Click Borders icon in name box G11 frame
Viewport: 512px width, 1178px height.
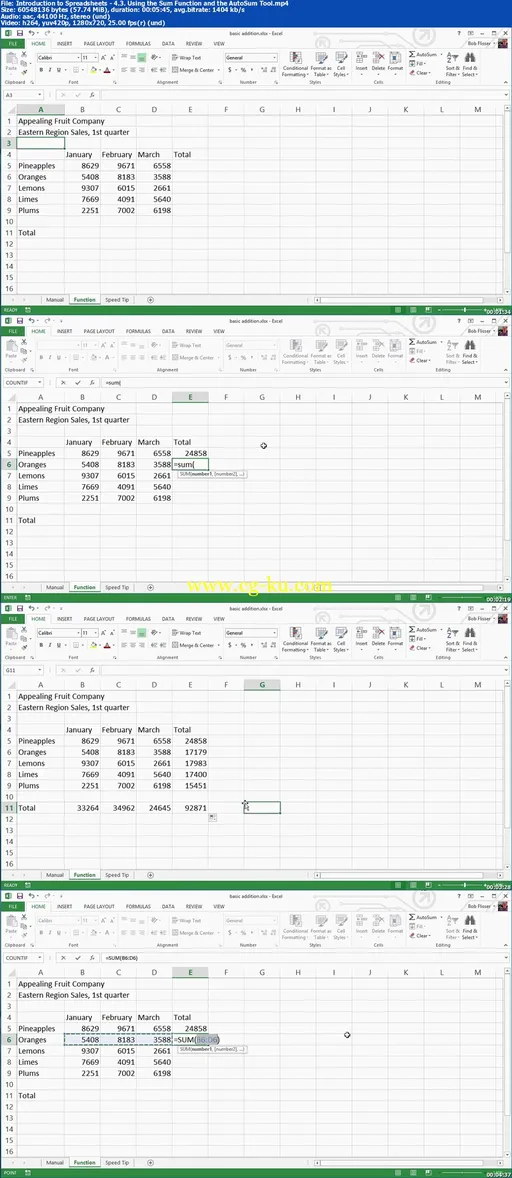pyautogui.click(x=77, y=645)
